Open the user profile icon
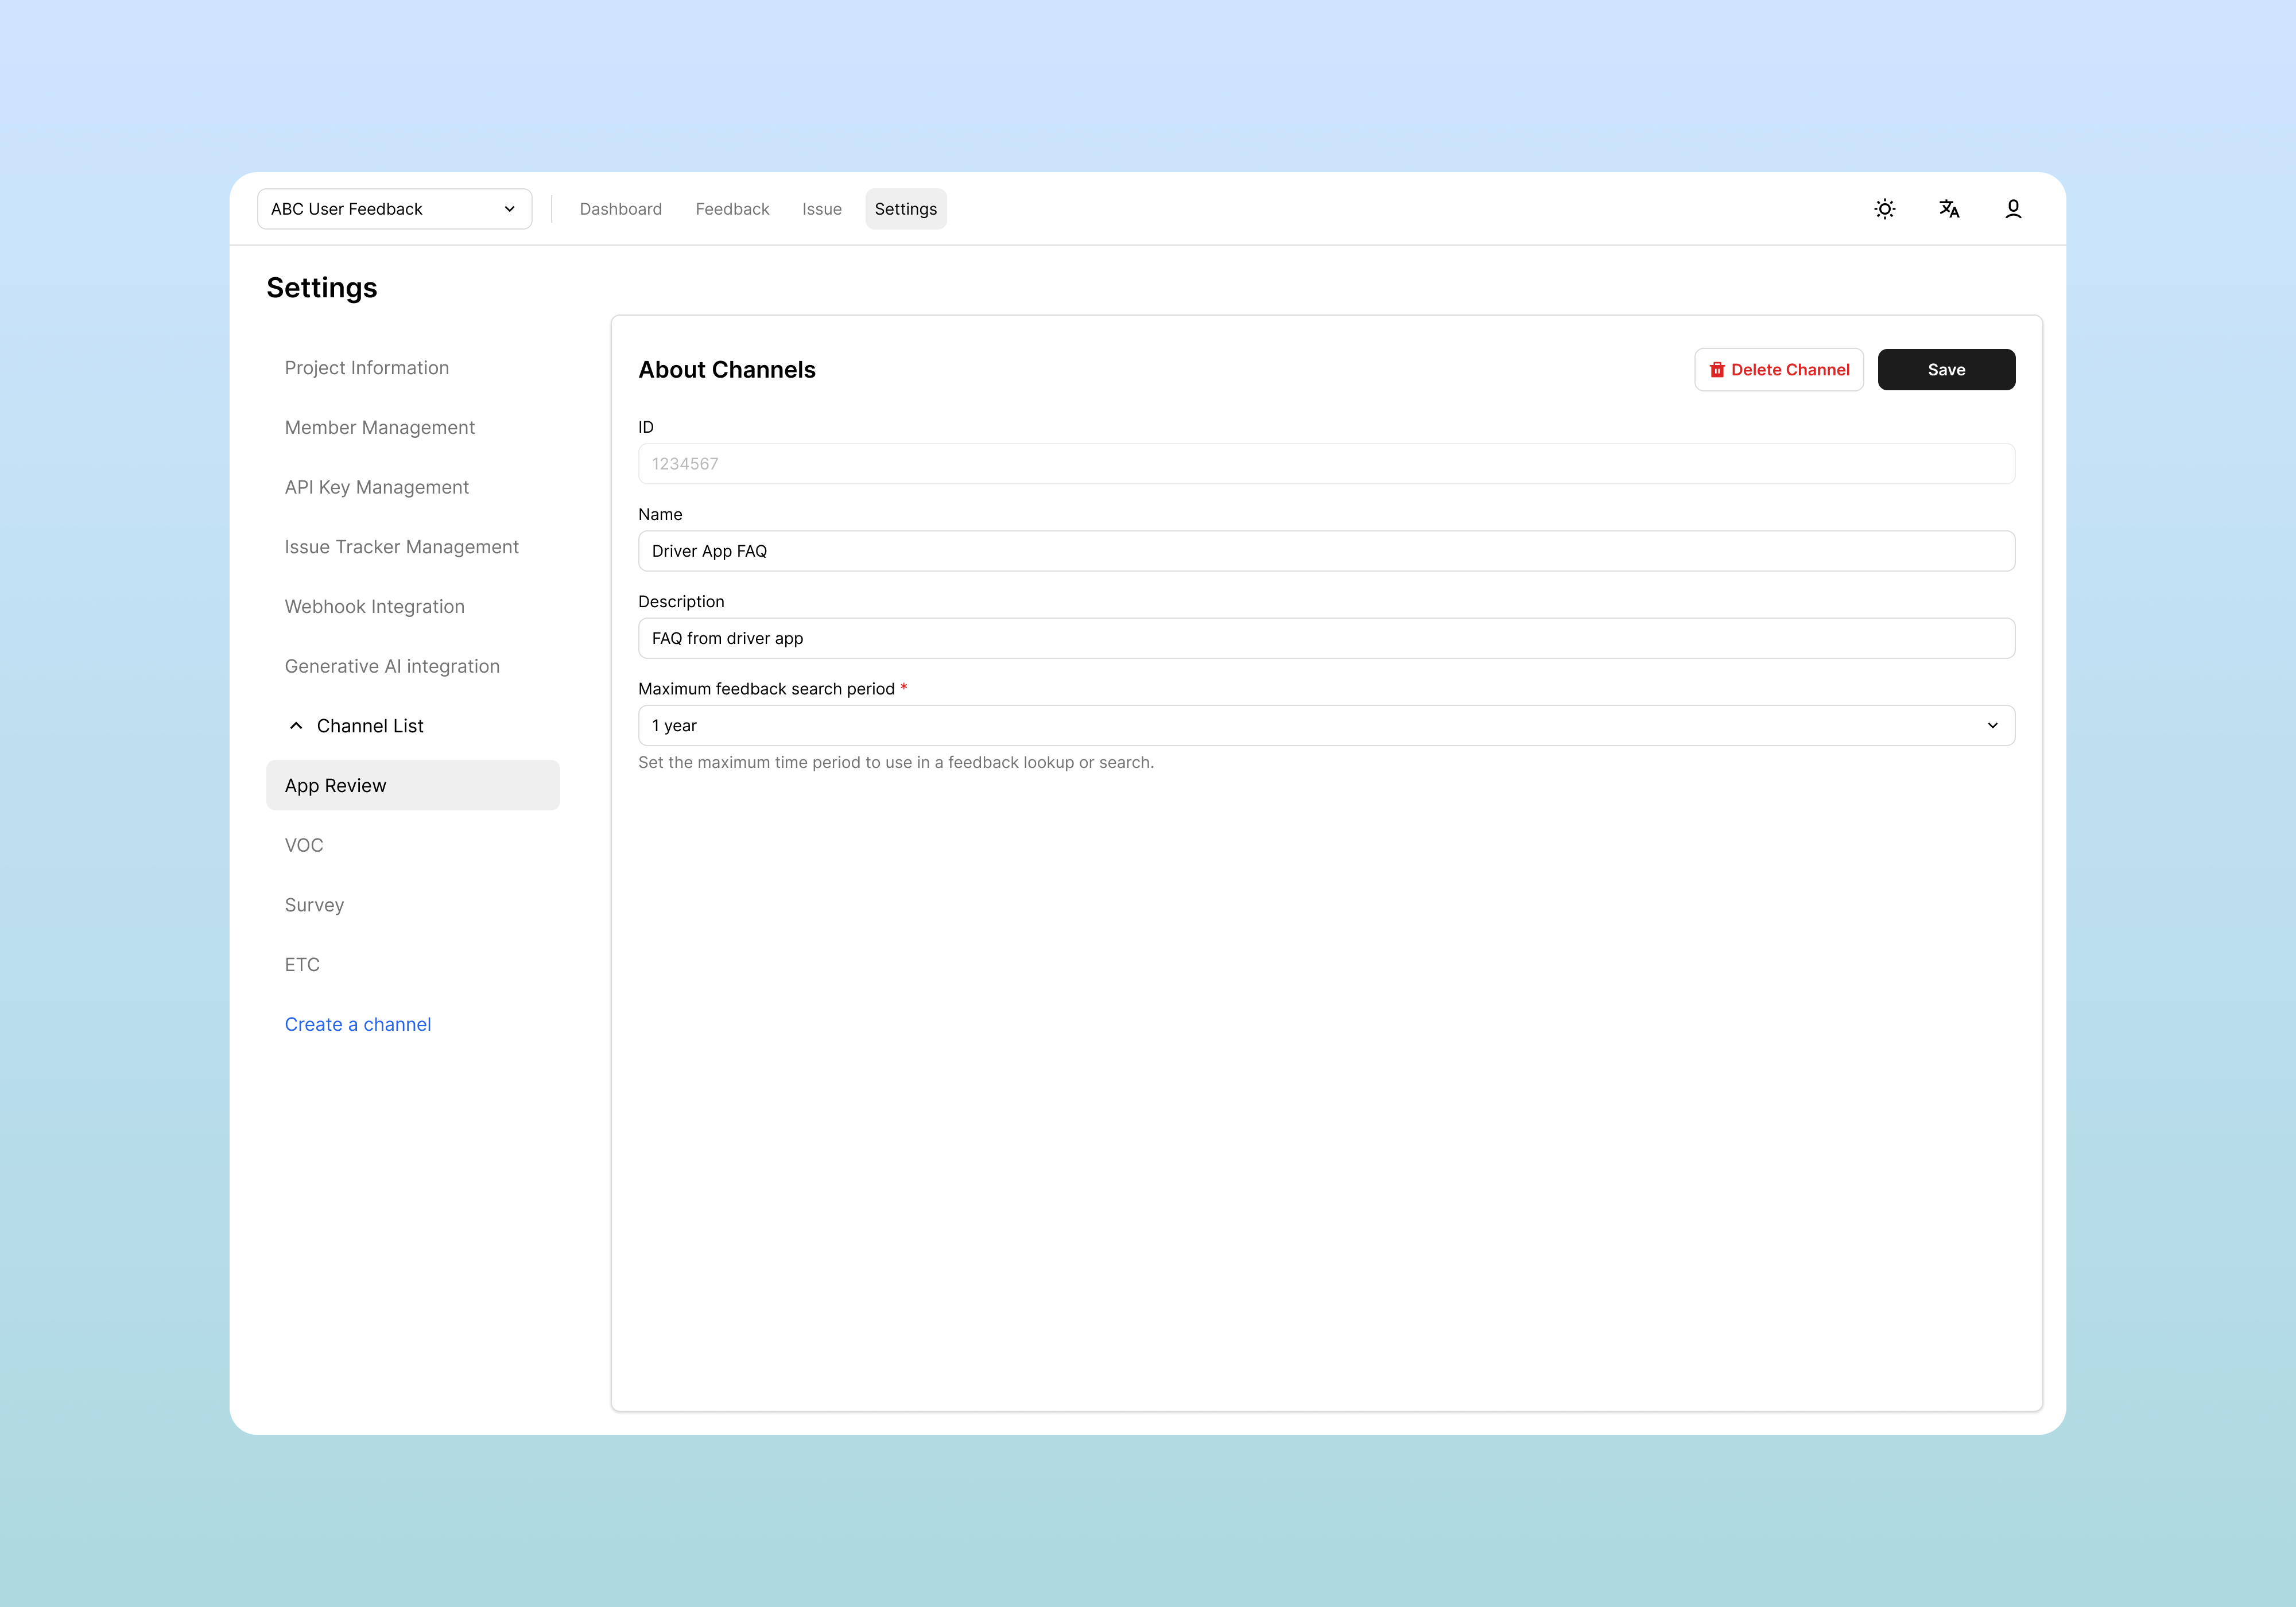Viewport: 2296px width, 1607px height. click(2012, 209)
